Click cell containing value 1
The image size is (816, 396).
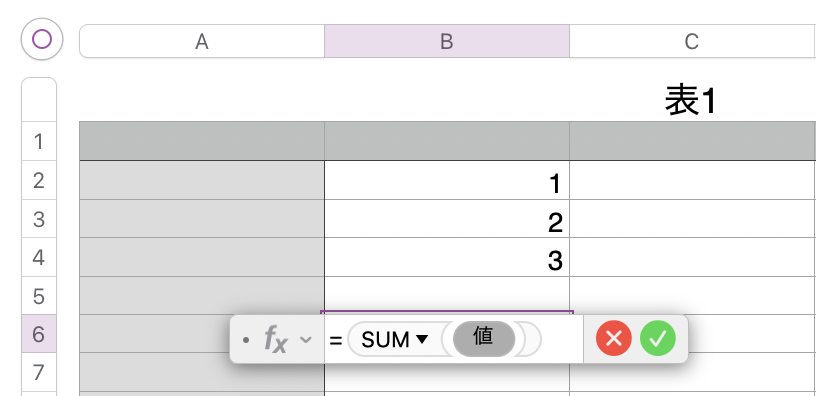click(447, 180)
